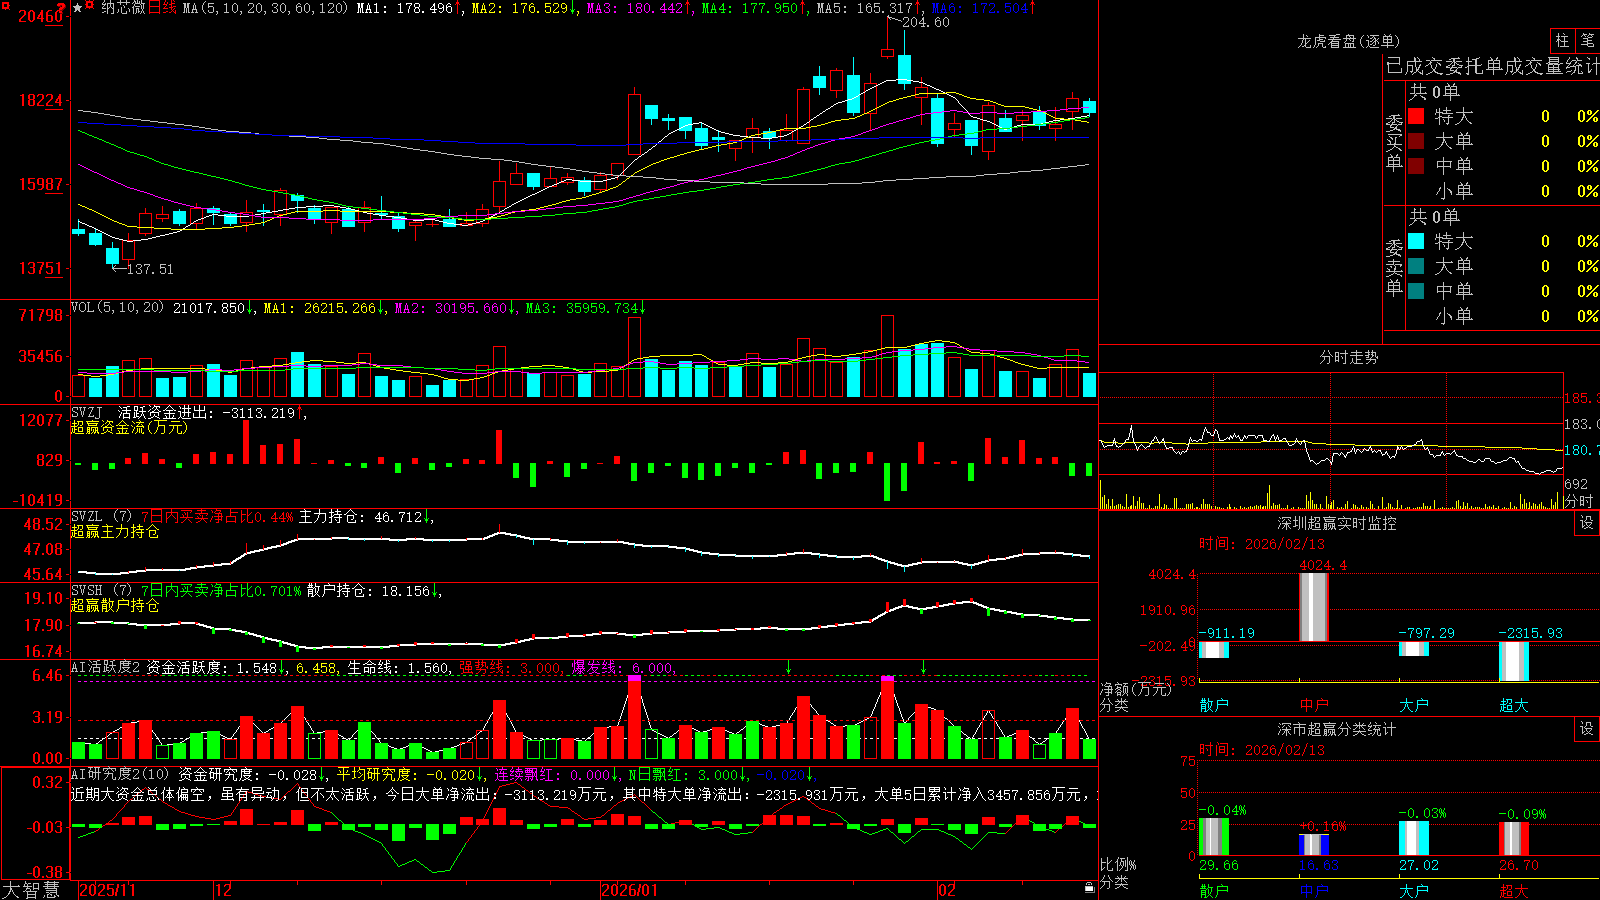Click the 大户 27.02 percentage bar
The image size is (1600, 900).
click(1413, 838)
